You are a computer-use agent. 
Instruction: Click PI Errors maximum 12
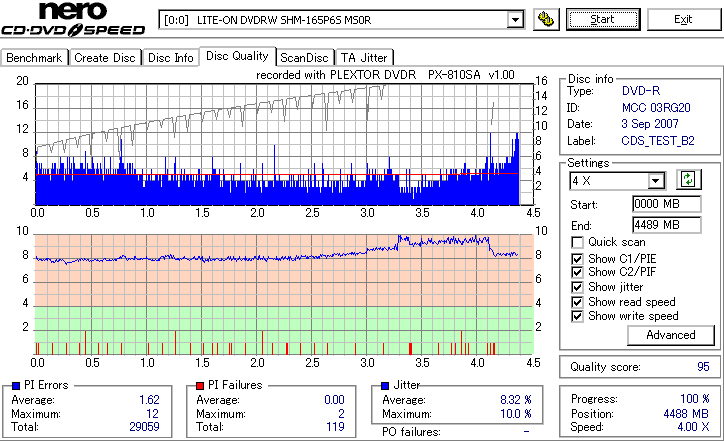tap(152, 414)
